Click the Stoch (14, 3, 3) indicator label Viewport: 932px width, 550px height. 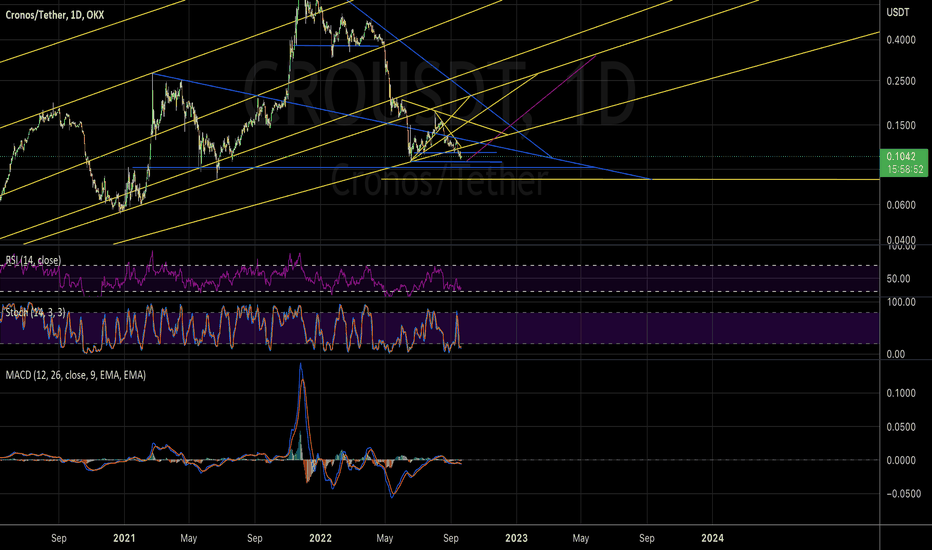click(35, 312)
